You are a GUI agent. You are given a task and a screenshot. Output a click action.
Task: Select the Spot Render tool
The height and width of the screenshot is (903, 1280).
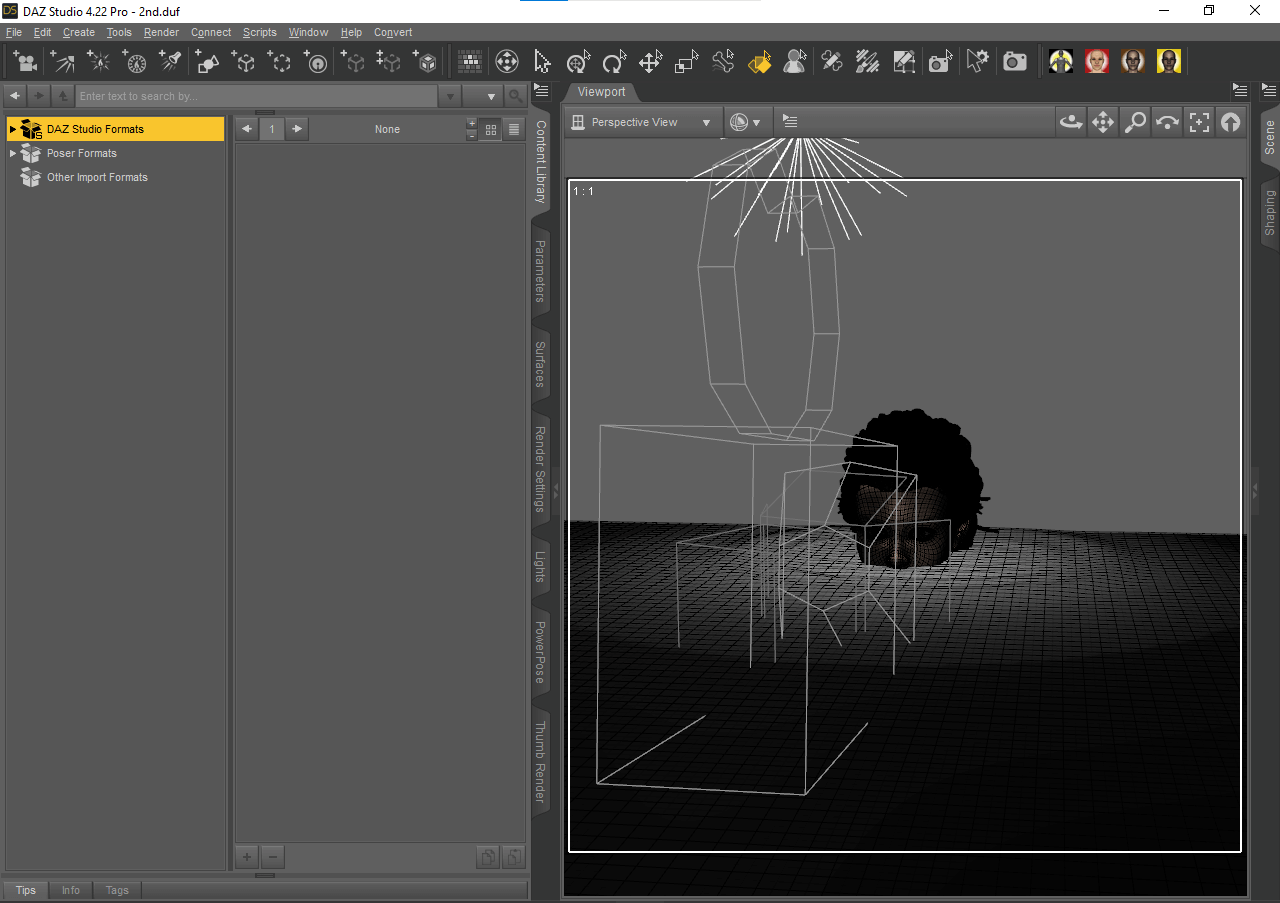point(939,62)
